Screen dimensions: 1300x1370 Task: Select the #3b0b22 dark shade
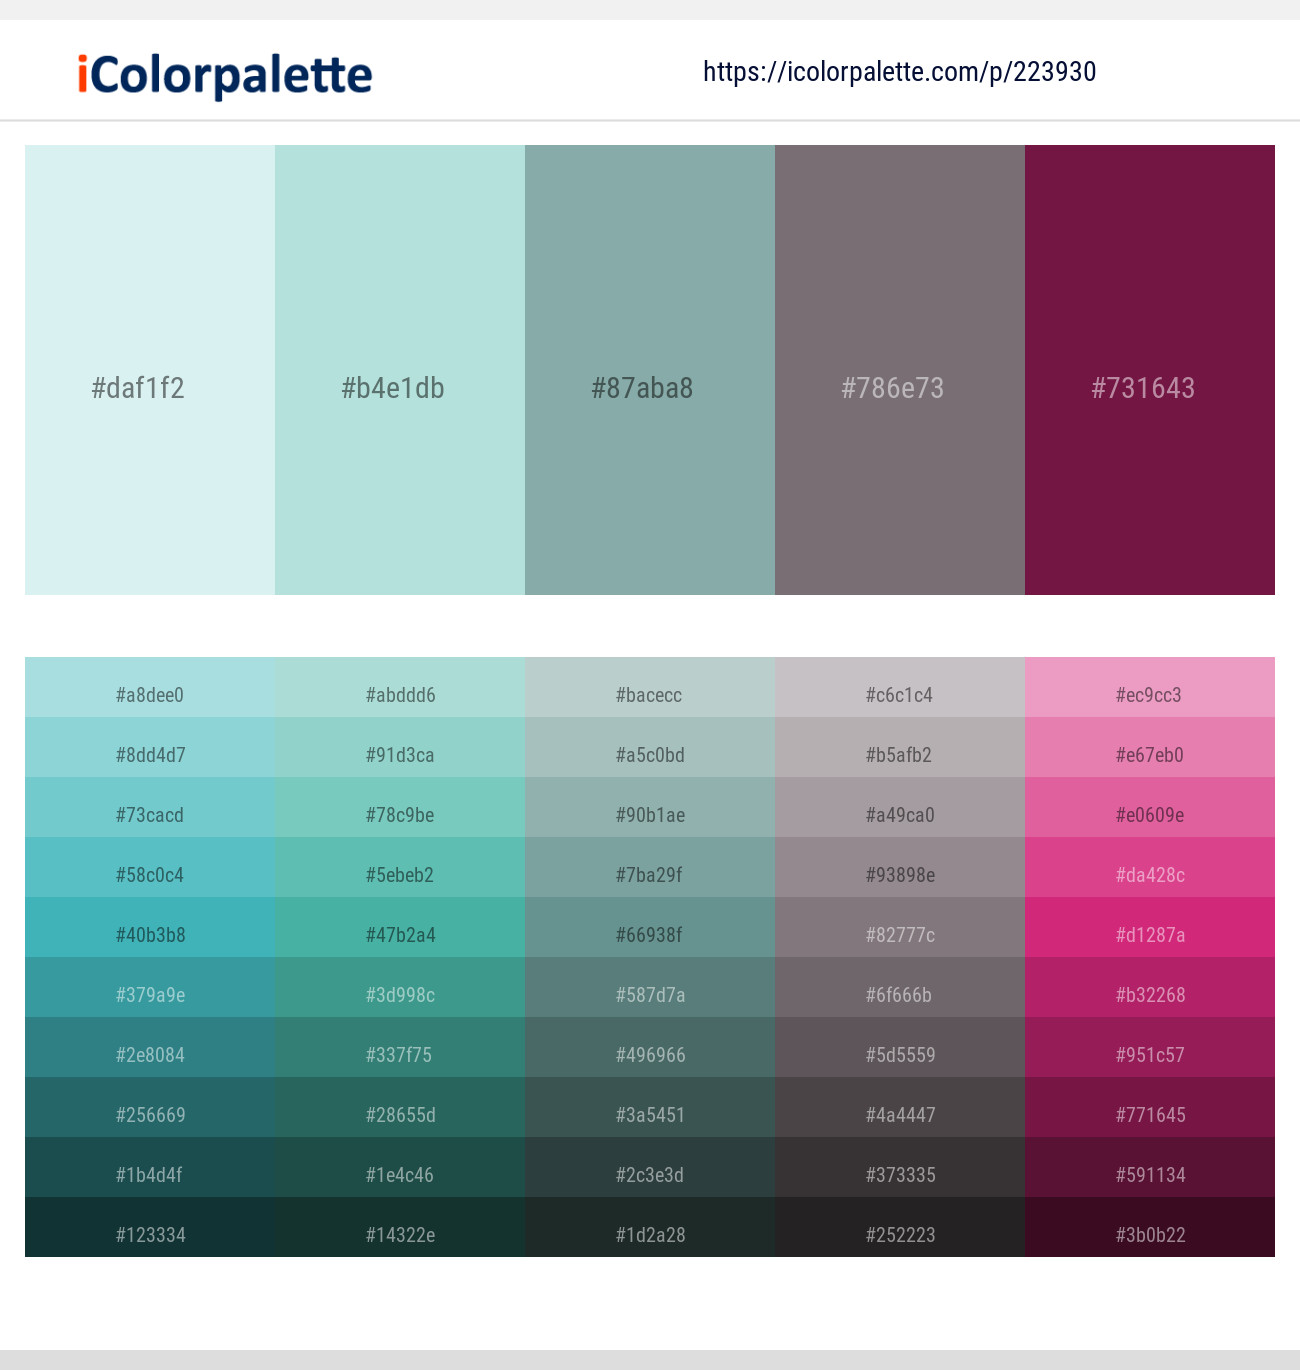pyautogui.click(x=1150, y=1235)
